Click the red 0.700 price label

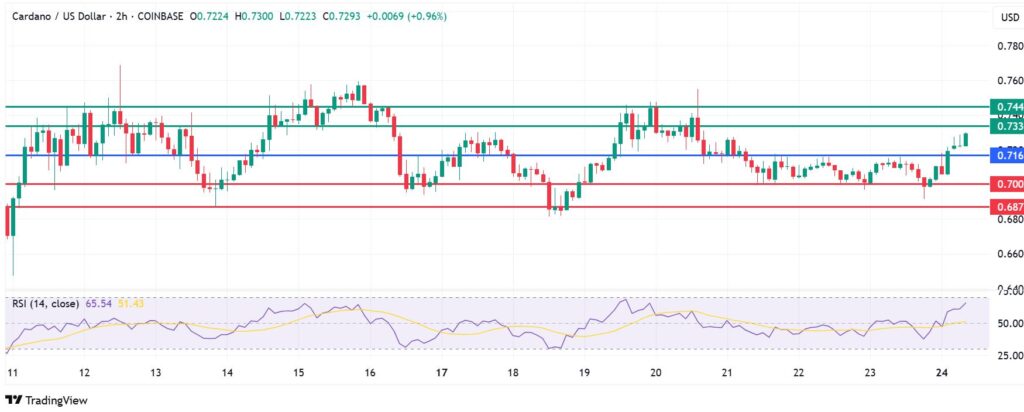click(x=1007, y=184)
